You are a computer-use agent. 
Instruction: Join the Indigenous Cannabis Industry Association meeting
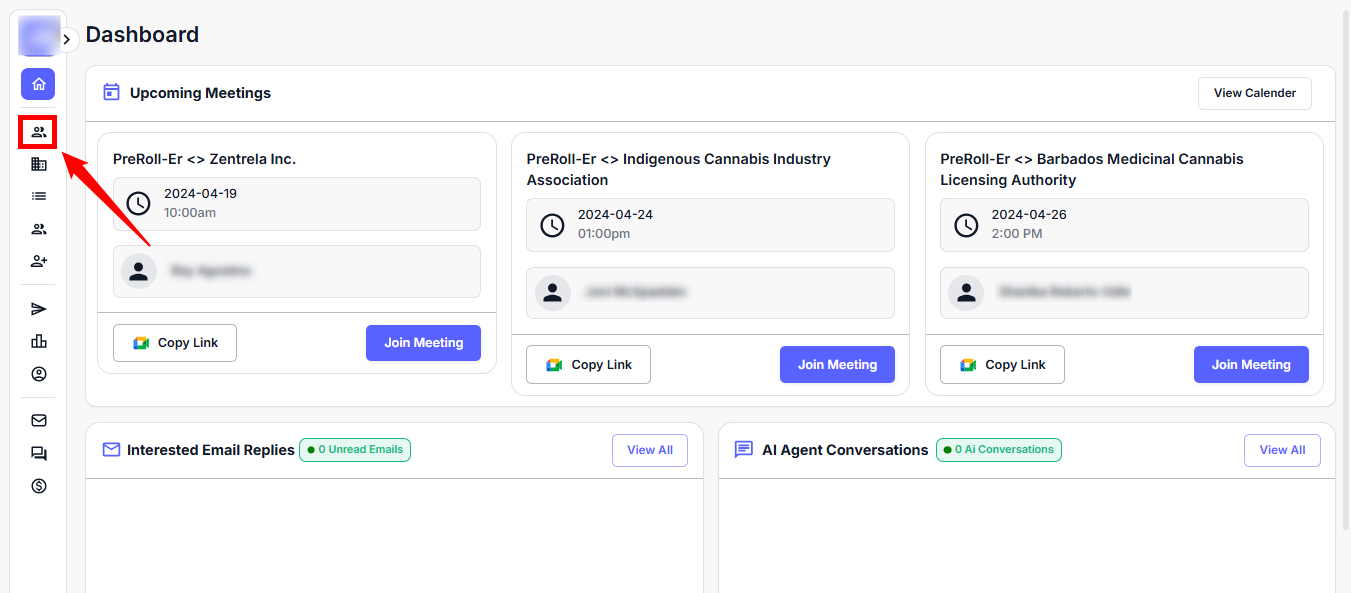(837, 365)
